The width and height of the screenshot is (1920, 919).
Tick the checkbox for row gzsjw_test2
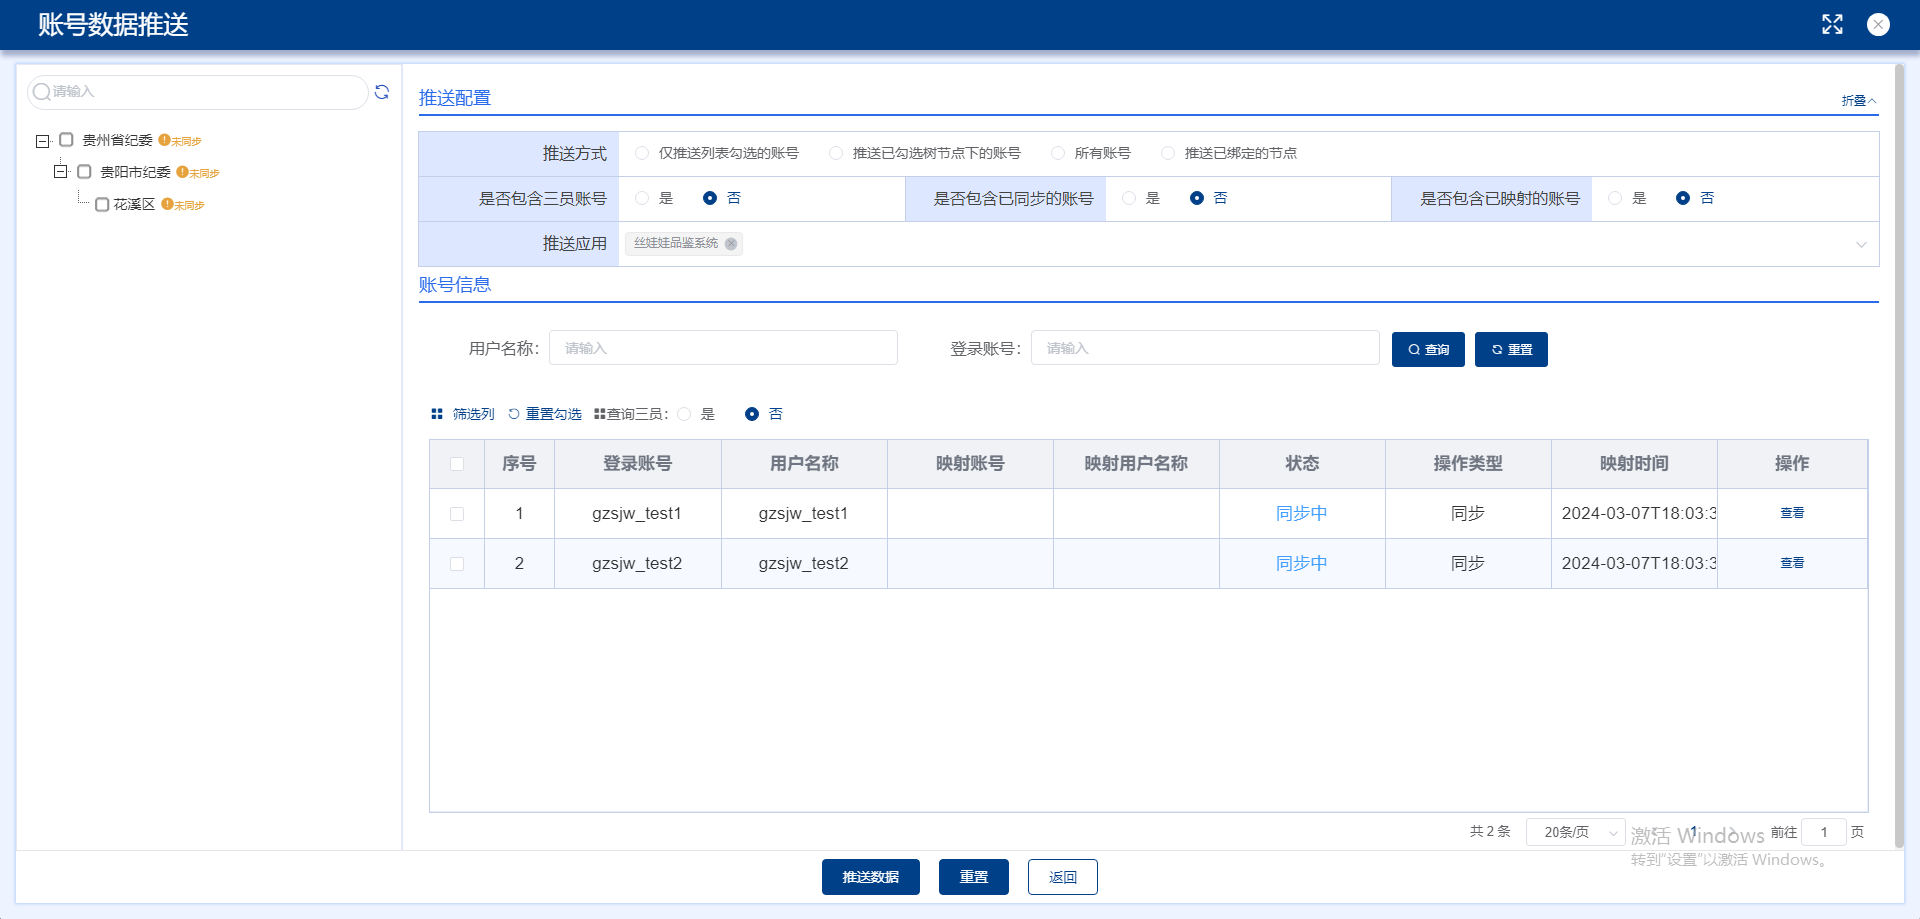[457, 564]
